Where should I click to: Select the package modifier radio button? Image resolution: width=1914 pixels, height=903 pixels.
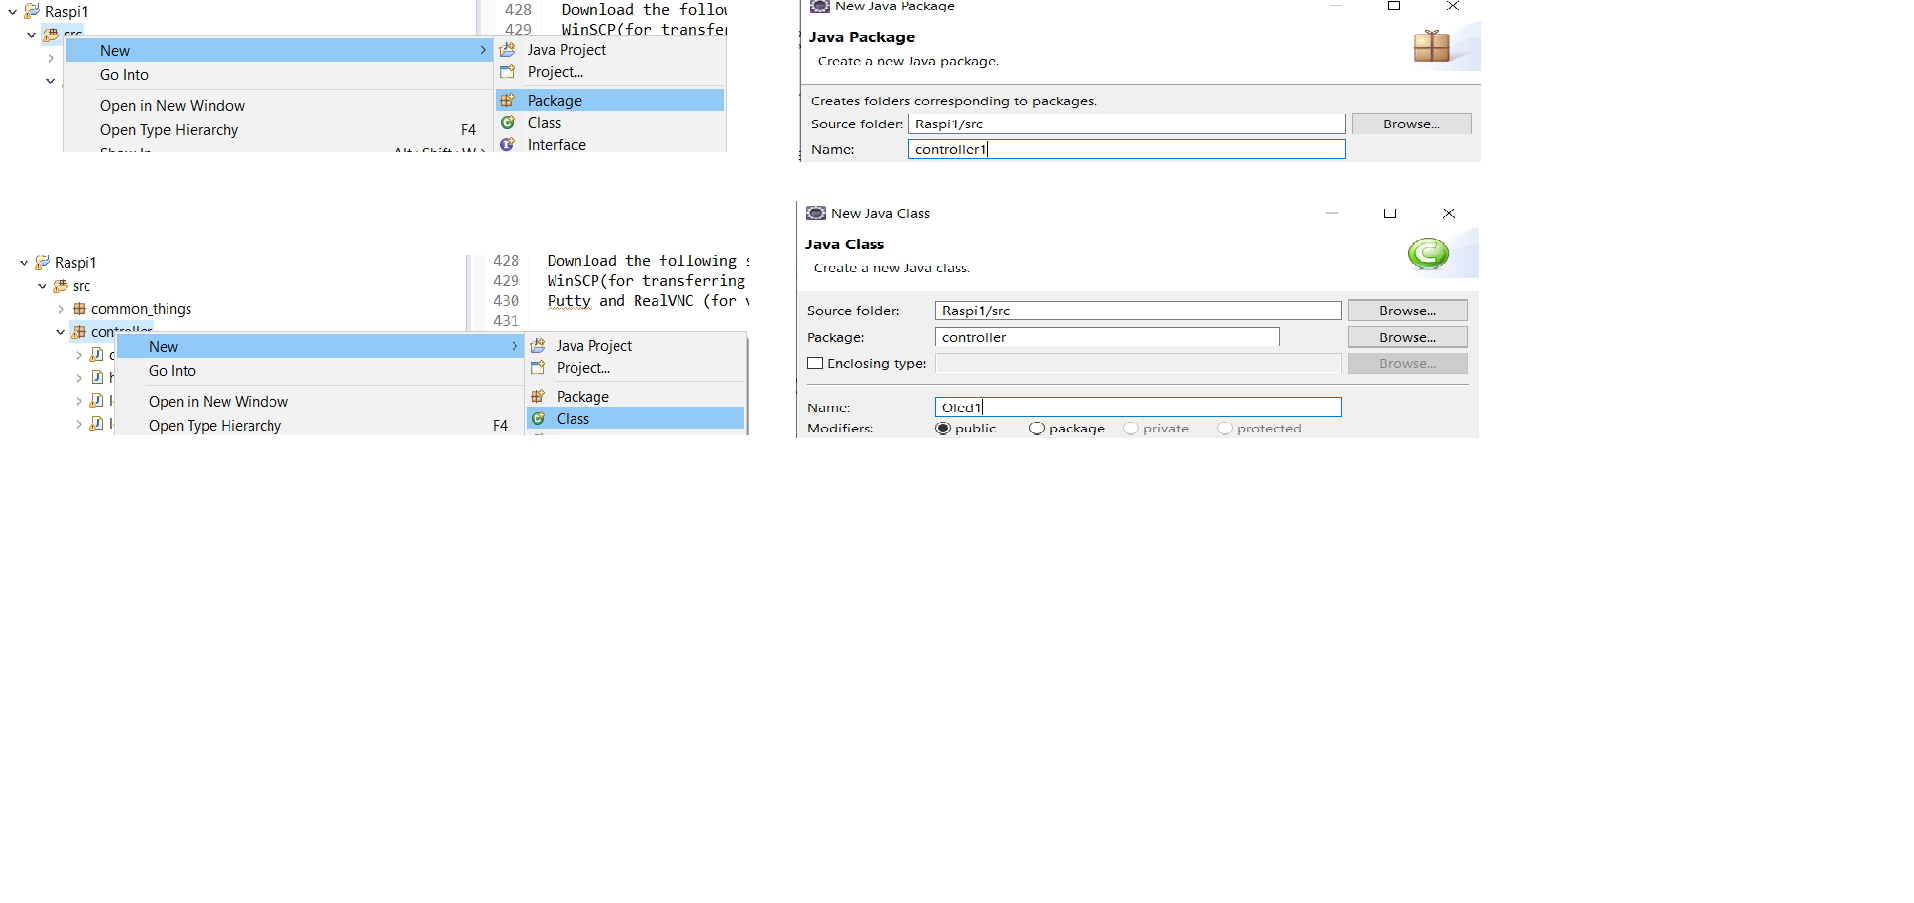pyautogui.click(x=1037, y=428)
